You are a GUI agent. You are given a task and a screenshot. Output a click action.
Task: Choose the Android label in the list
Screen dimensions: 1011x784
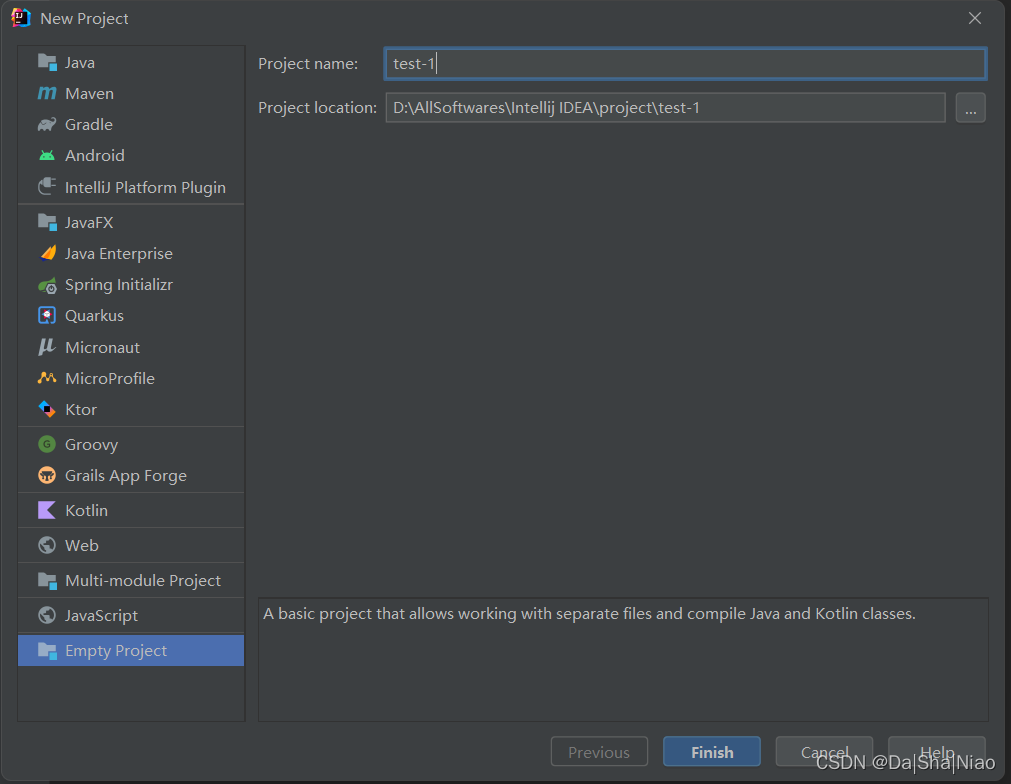[95, 155]
